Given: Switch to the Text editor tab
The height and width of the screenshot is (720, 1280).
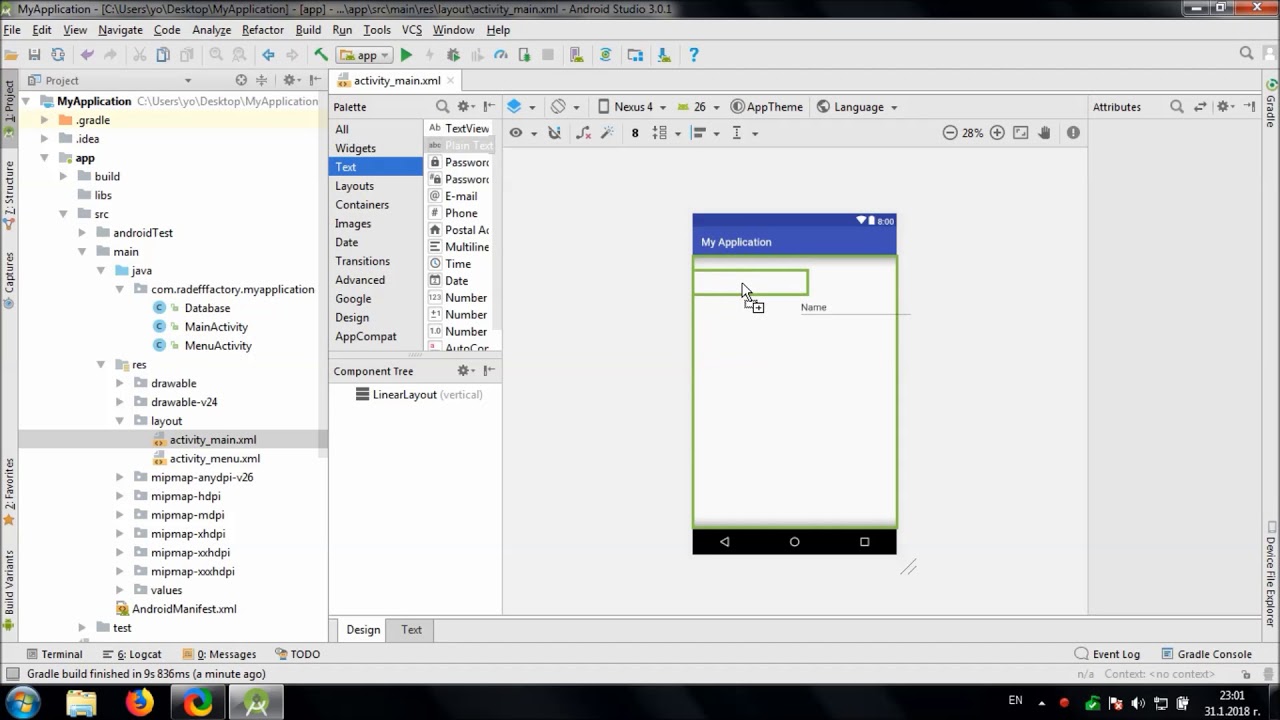Looking at the screenshot, I should (411, 629).
